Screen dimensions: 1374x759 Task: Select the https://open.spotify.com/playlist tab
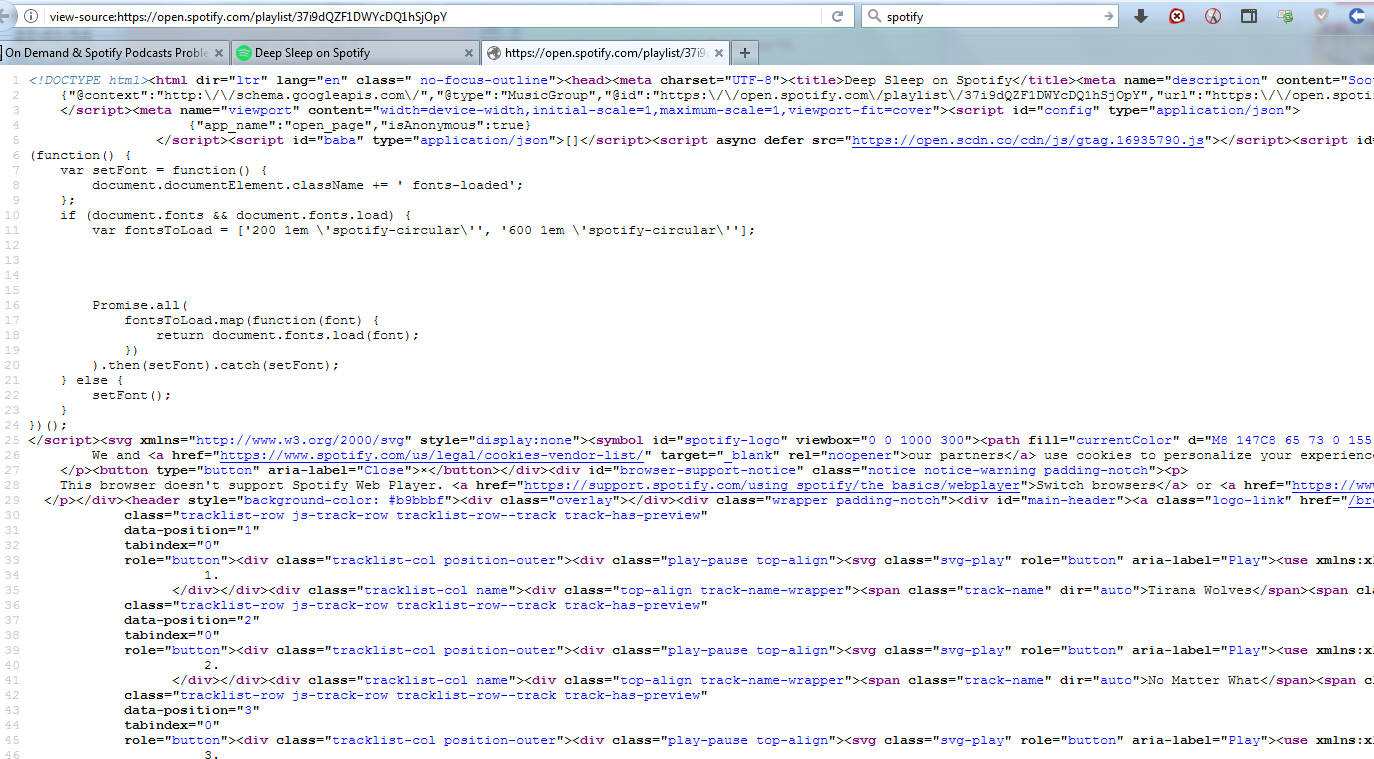point(605,53)
